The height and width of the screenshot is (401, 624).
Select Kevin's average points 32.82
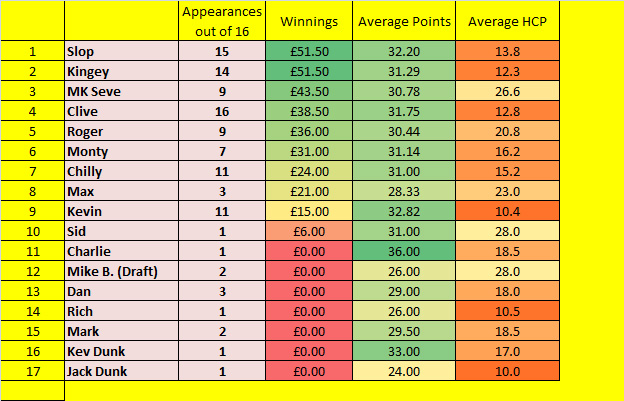[x=404, y=211]
